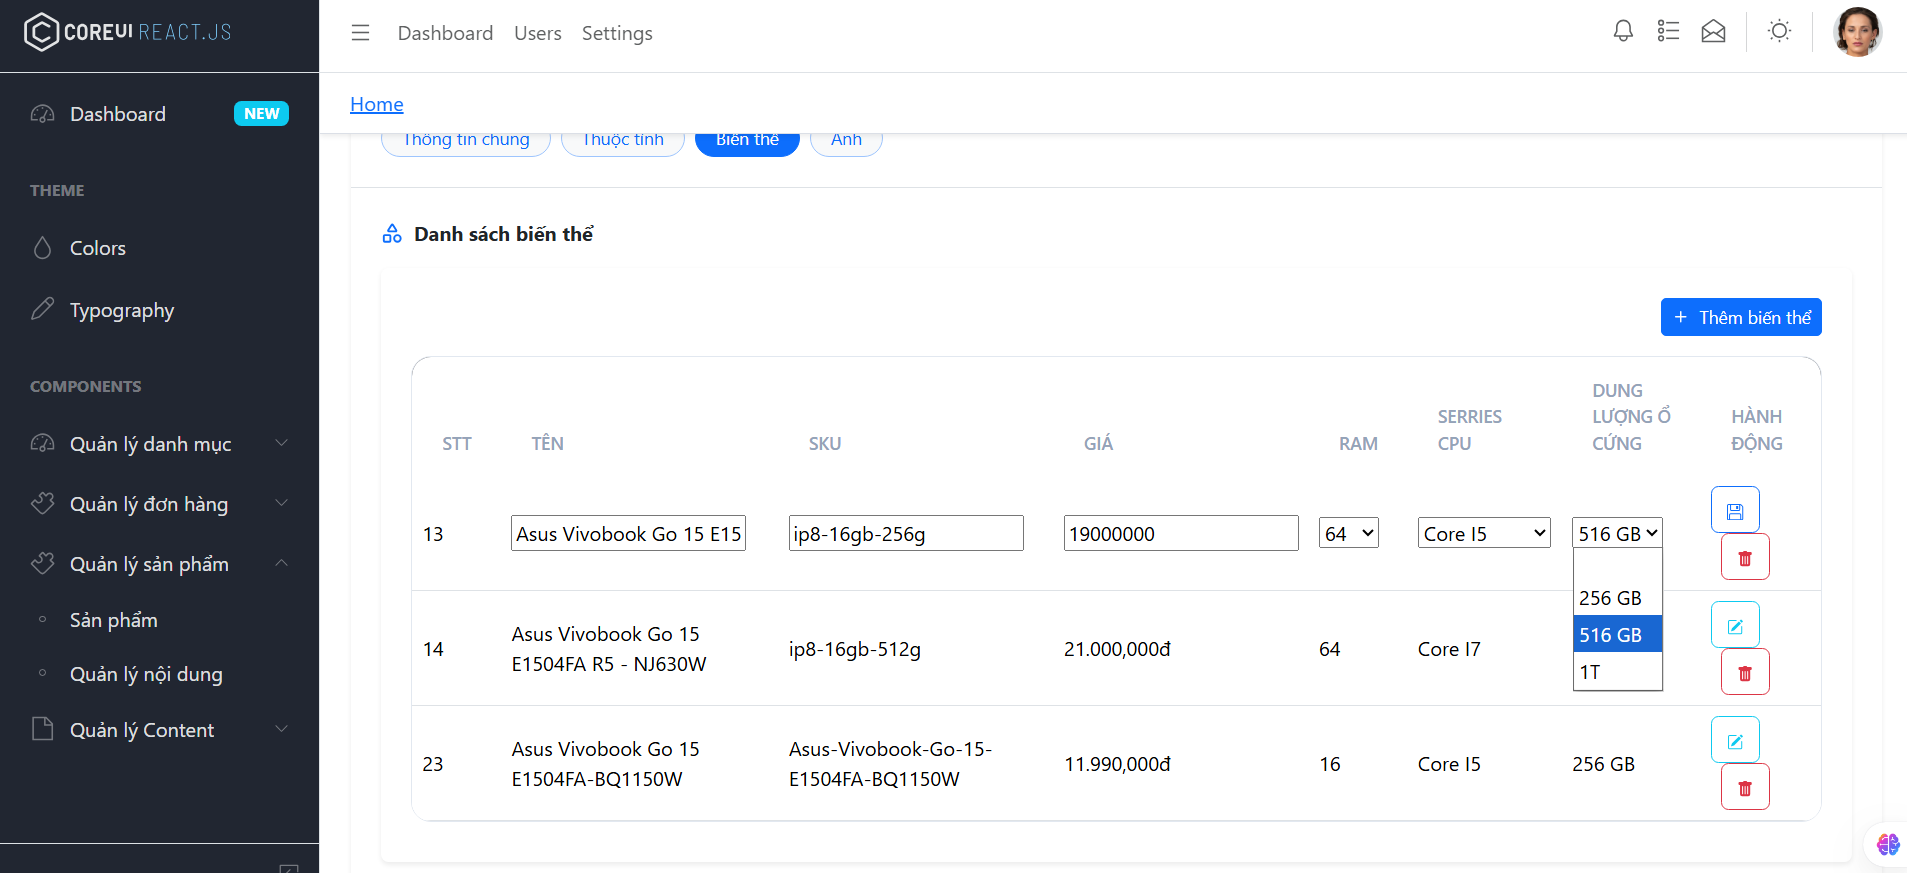
Task: Delete the variant in row 14
Action: (1745, 672)
